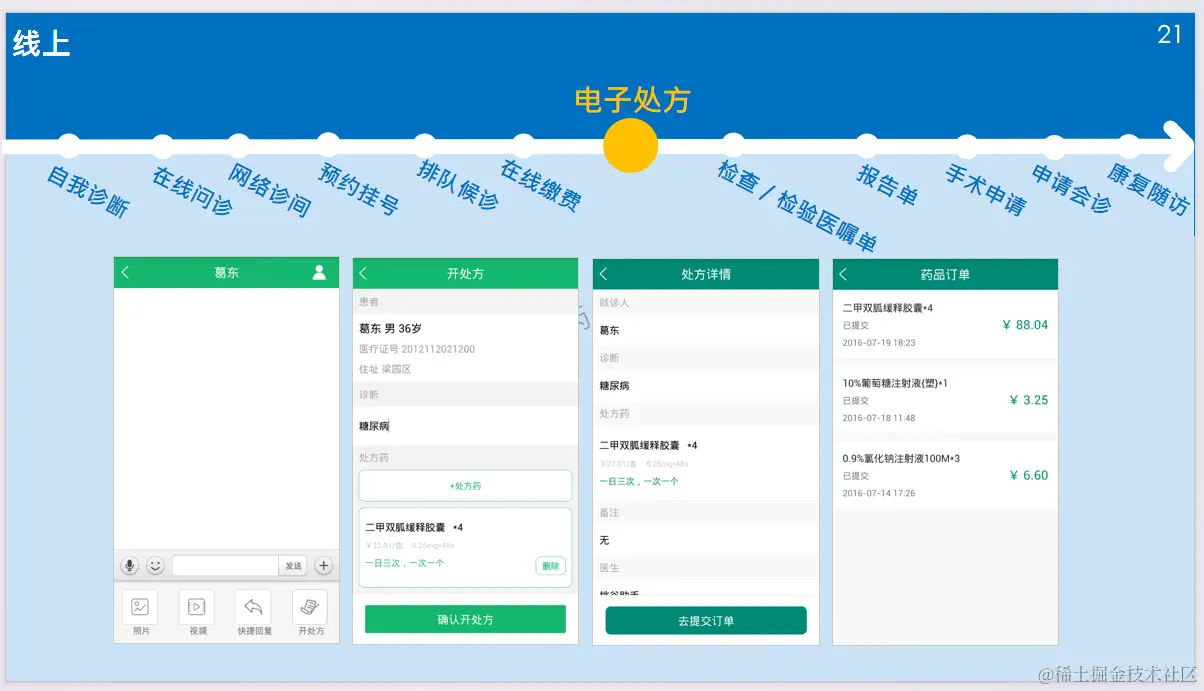
Task: Select the 网络诊间 timeline node
Action: (x=238, y=146)
